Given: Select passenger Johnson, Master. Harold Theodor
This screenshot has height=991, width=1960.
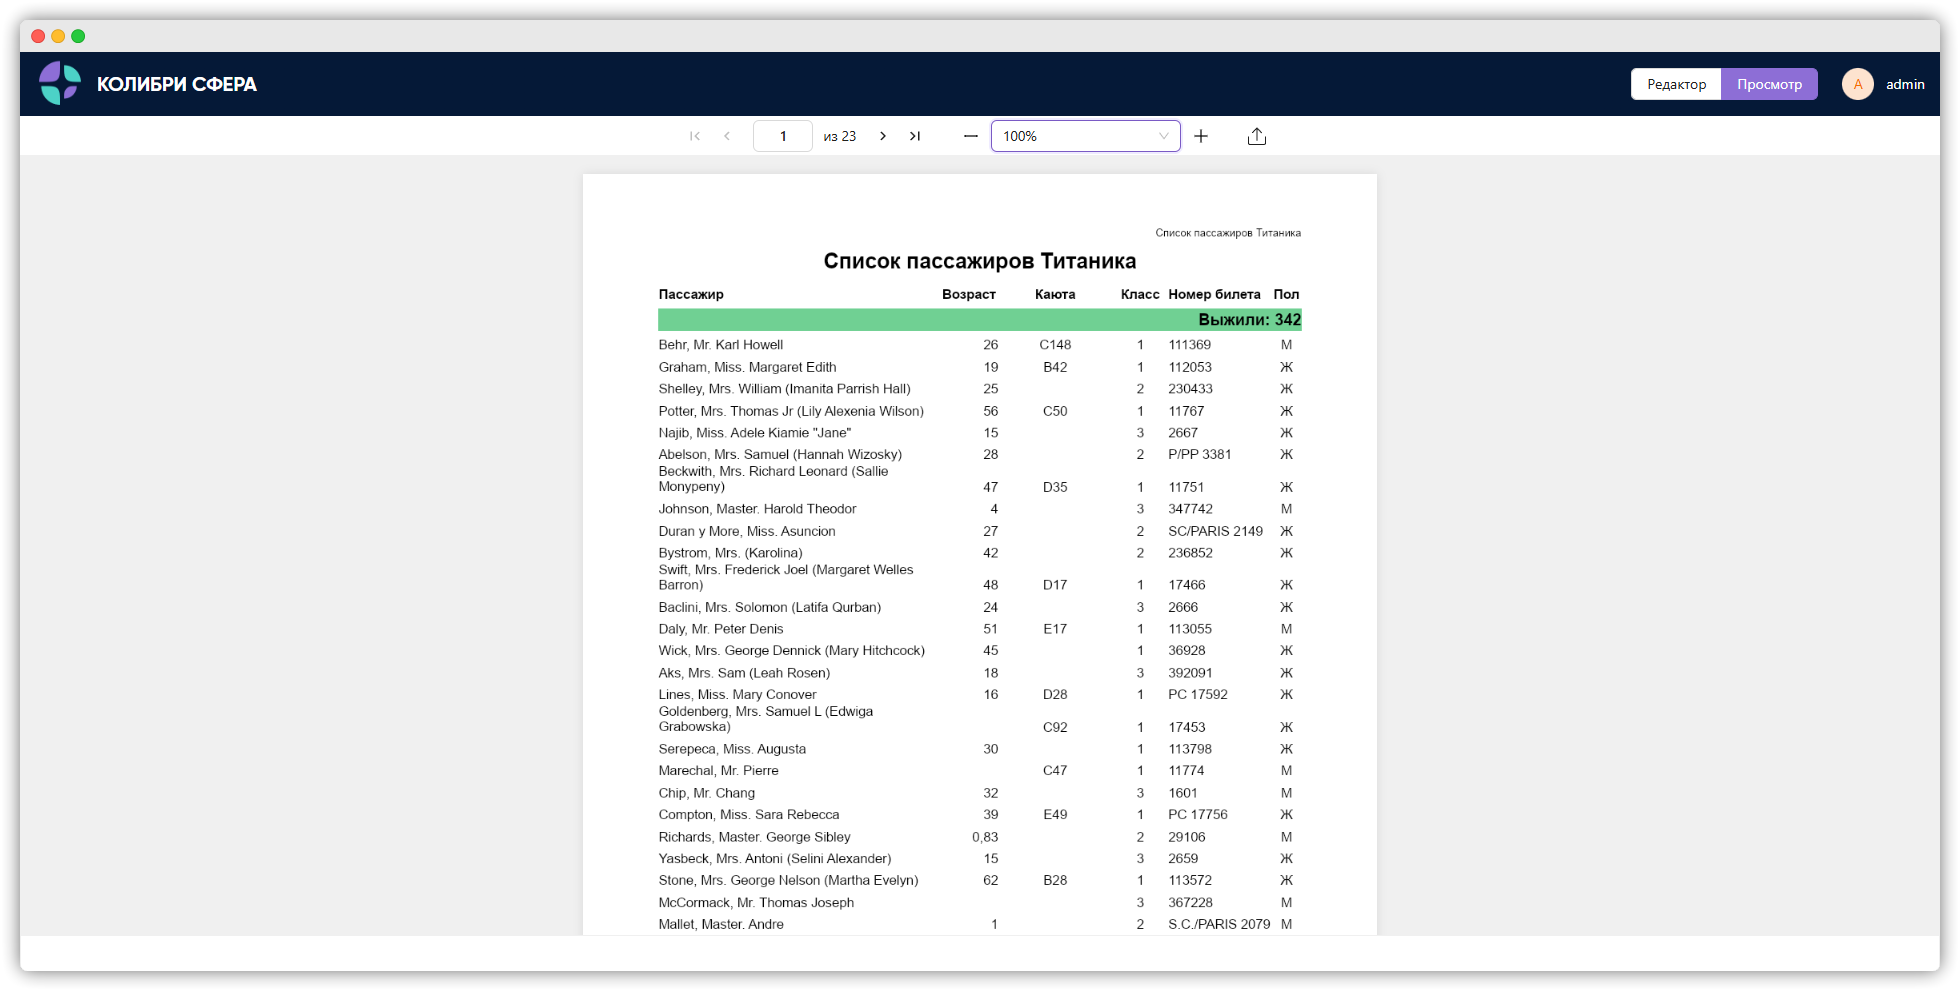Looking at the screenshot, I should [757, 509].
